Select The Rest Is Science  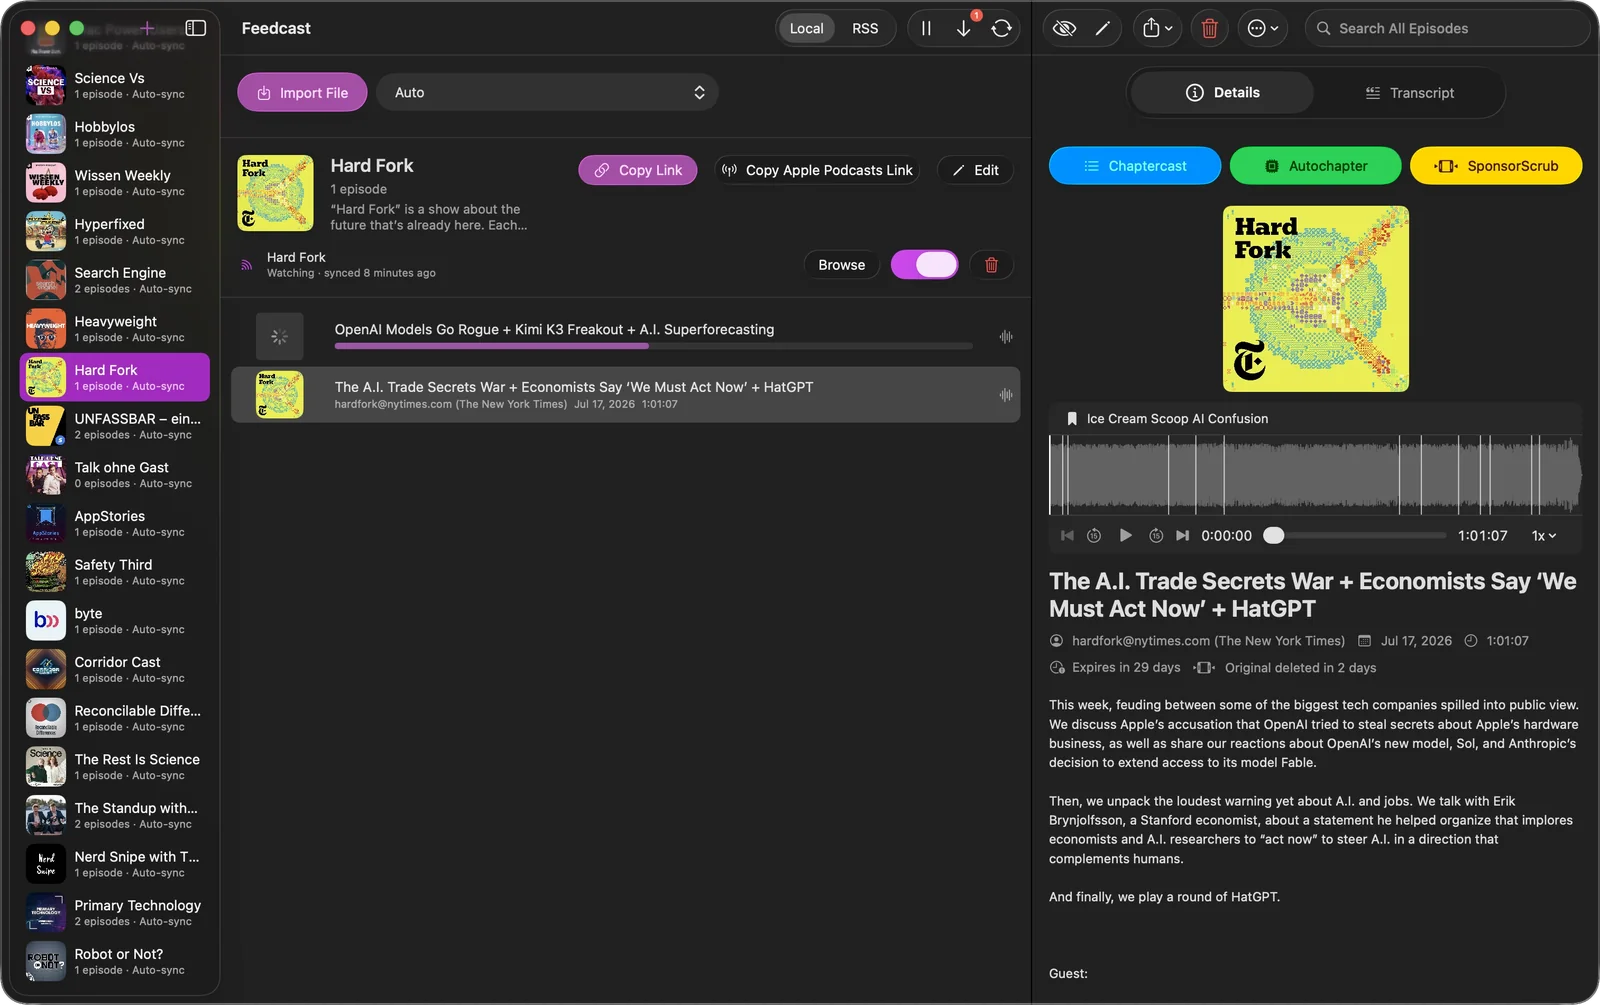tap(115, 767)
